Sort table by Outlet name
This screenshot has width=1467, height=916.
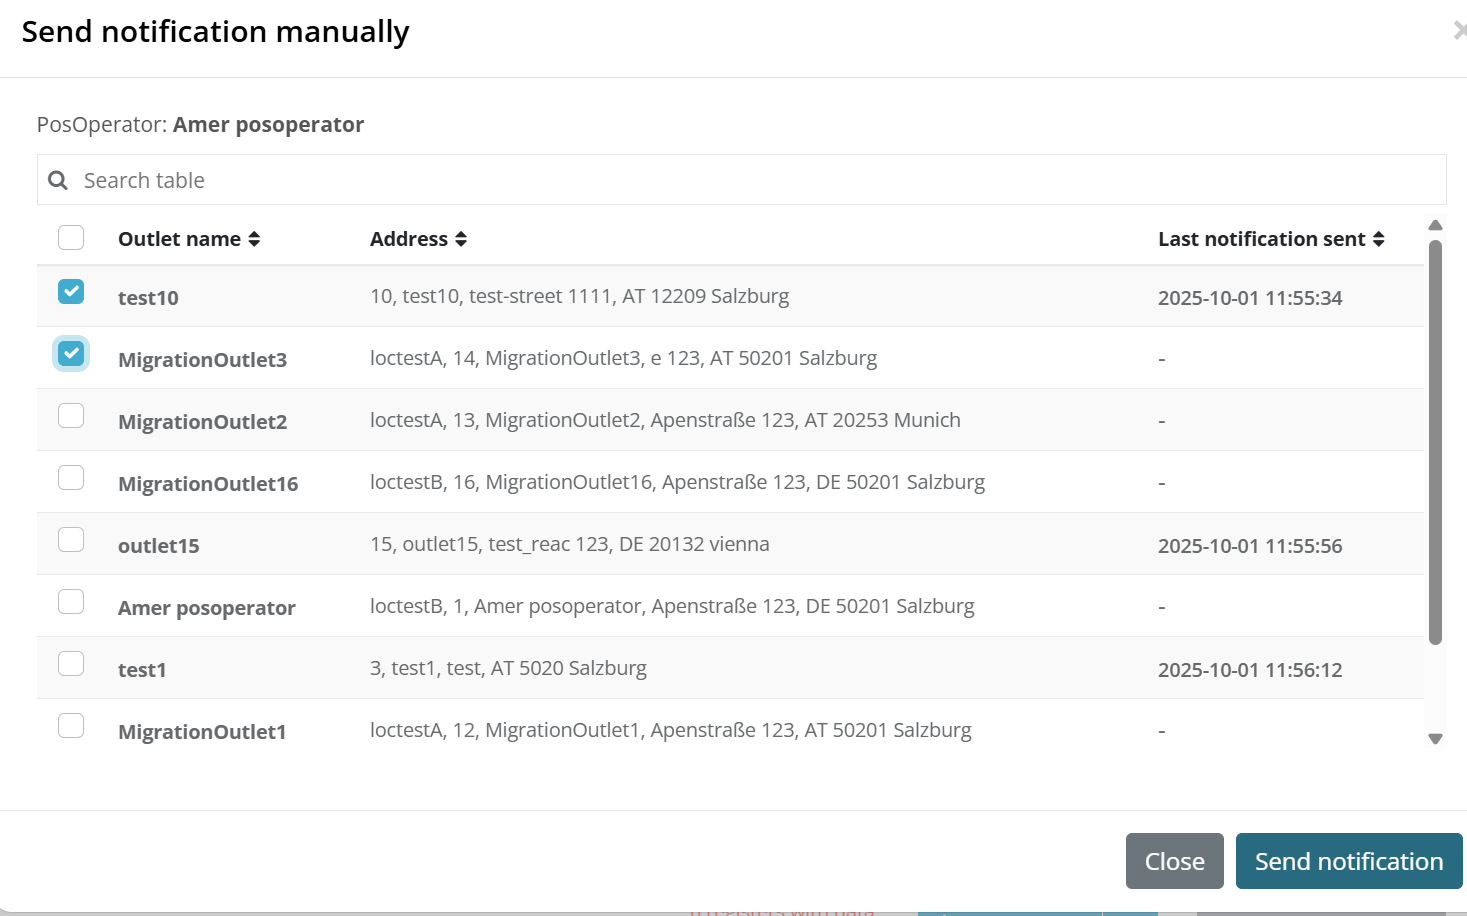tap(189, 239)
